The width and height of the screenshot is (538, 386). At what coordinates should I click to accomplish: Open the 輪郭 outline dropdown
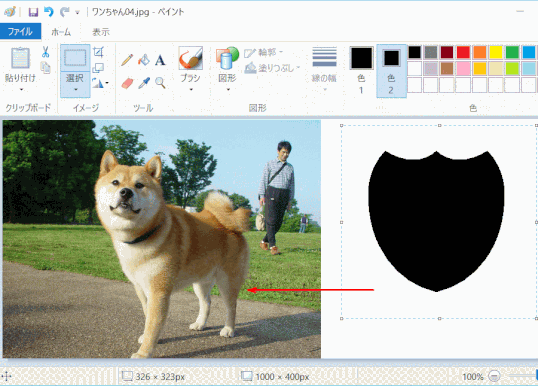click(x=264, y=52)
